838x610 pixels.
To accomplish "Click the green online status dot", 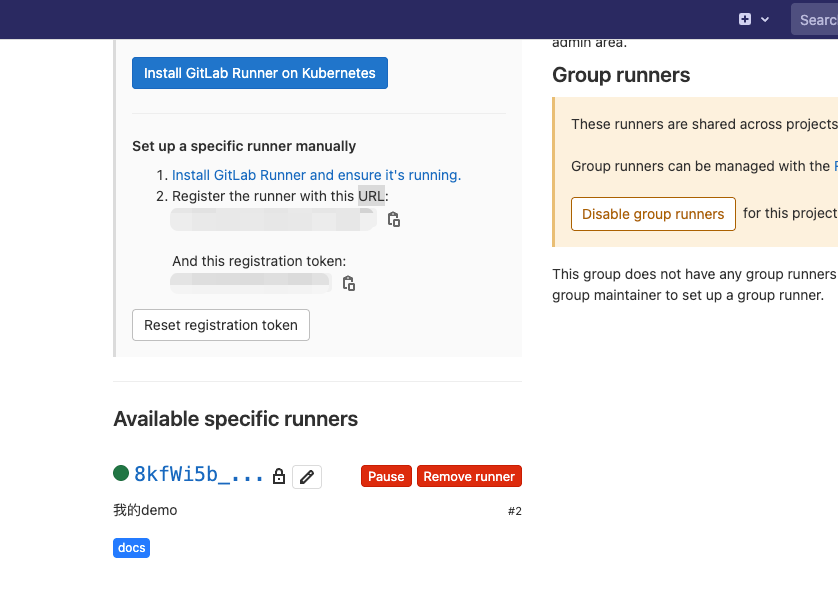I will click(121, 473).
